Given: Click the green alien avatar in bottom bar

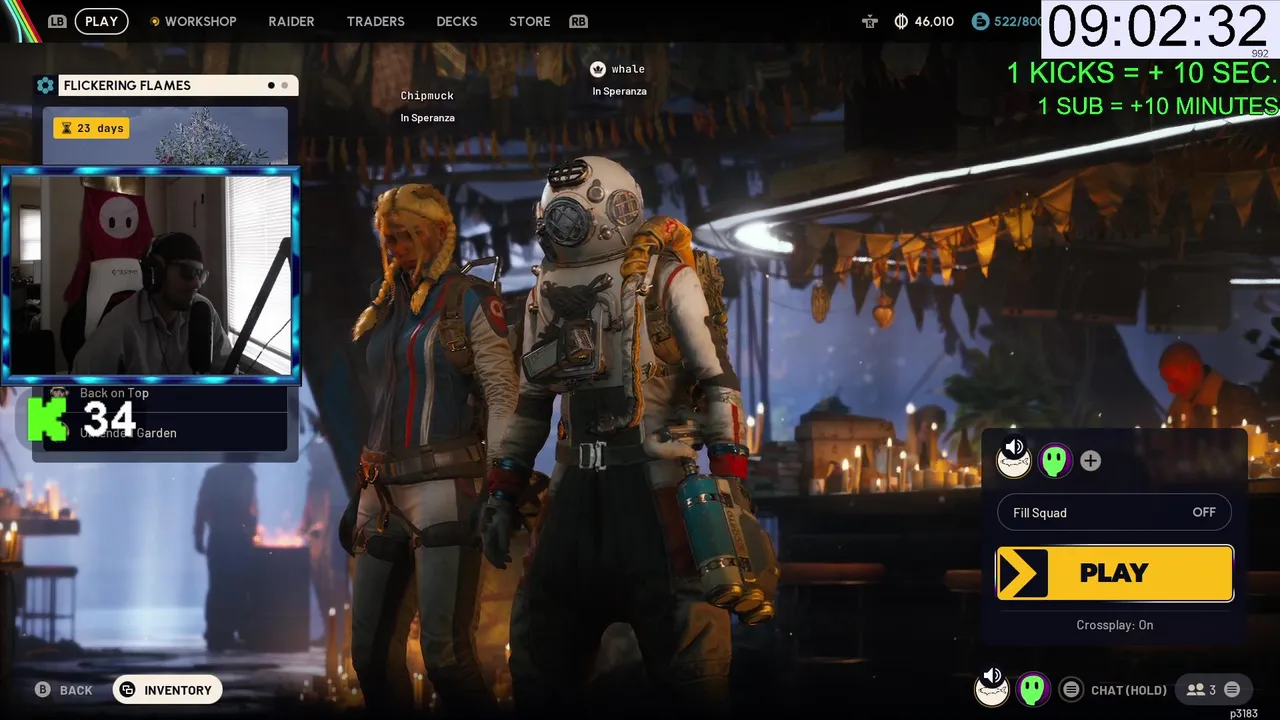Looking at the screenshot, I should click(x=1033, y=689).
